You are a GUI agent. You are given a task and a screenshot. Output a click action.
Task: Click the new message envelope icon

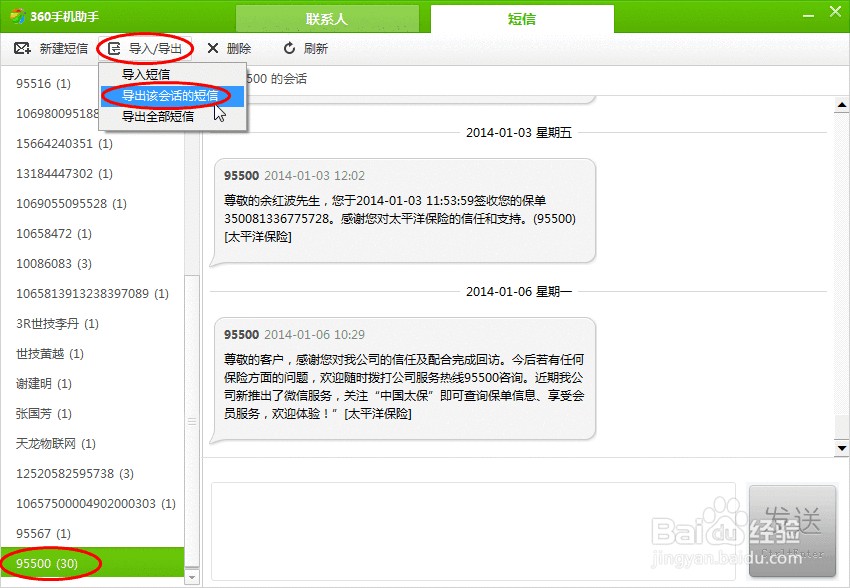tap(24, 47)
